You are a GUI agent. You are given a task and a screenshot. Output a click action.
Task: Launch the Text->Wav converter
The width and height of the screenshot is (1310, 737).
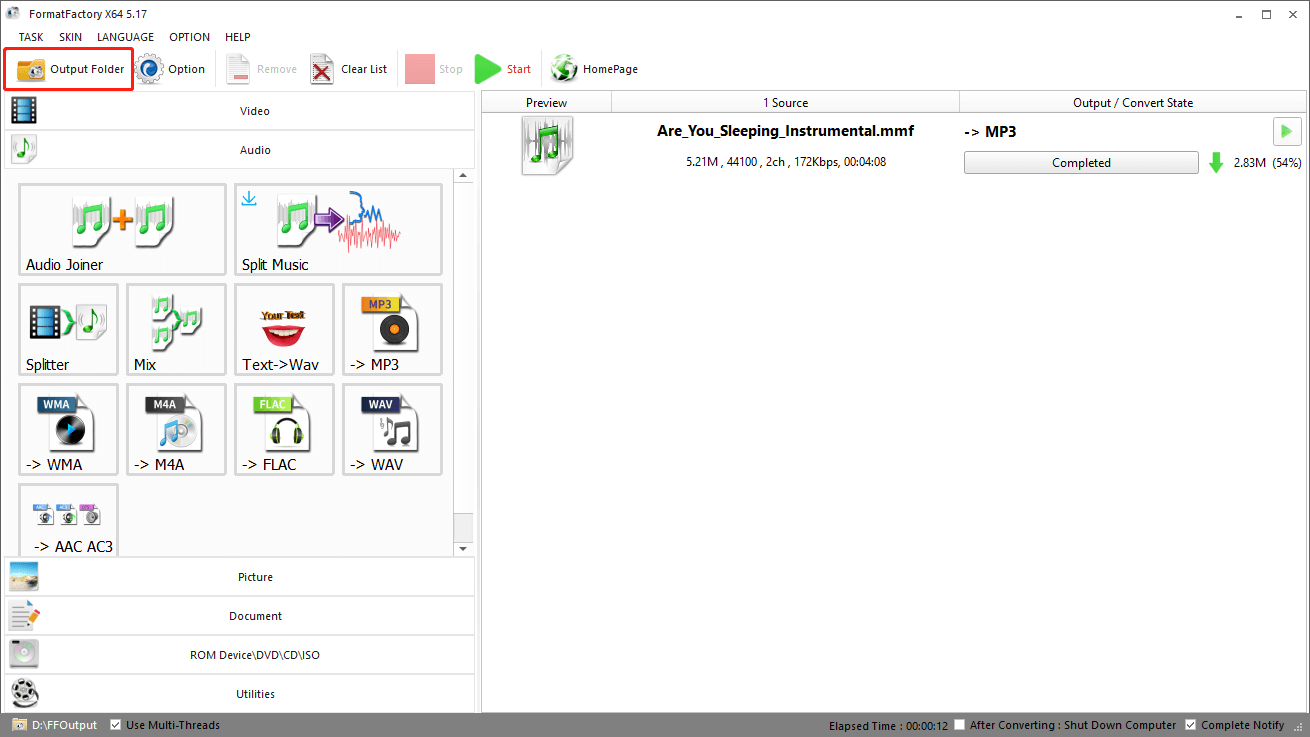tap(284, 329)
